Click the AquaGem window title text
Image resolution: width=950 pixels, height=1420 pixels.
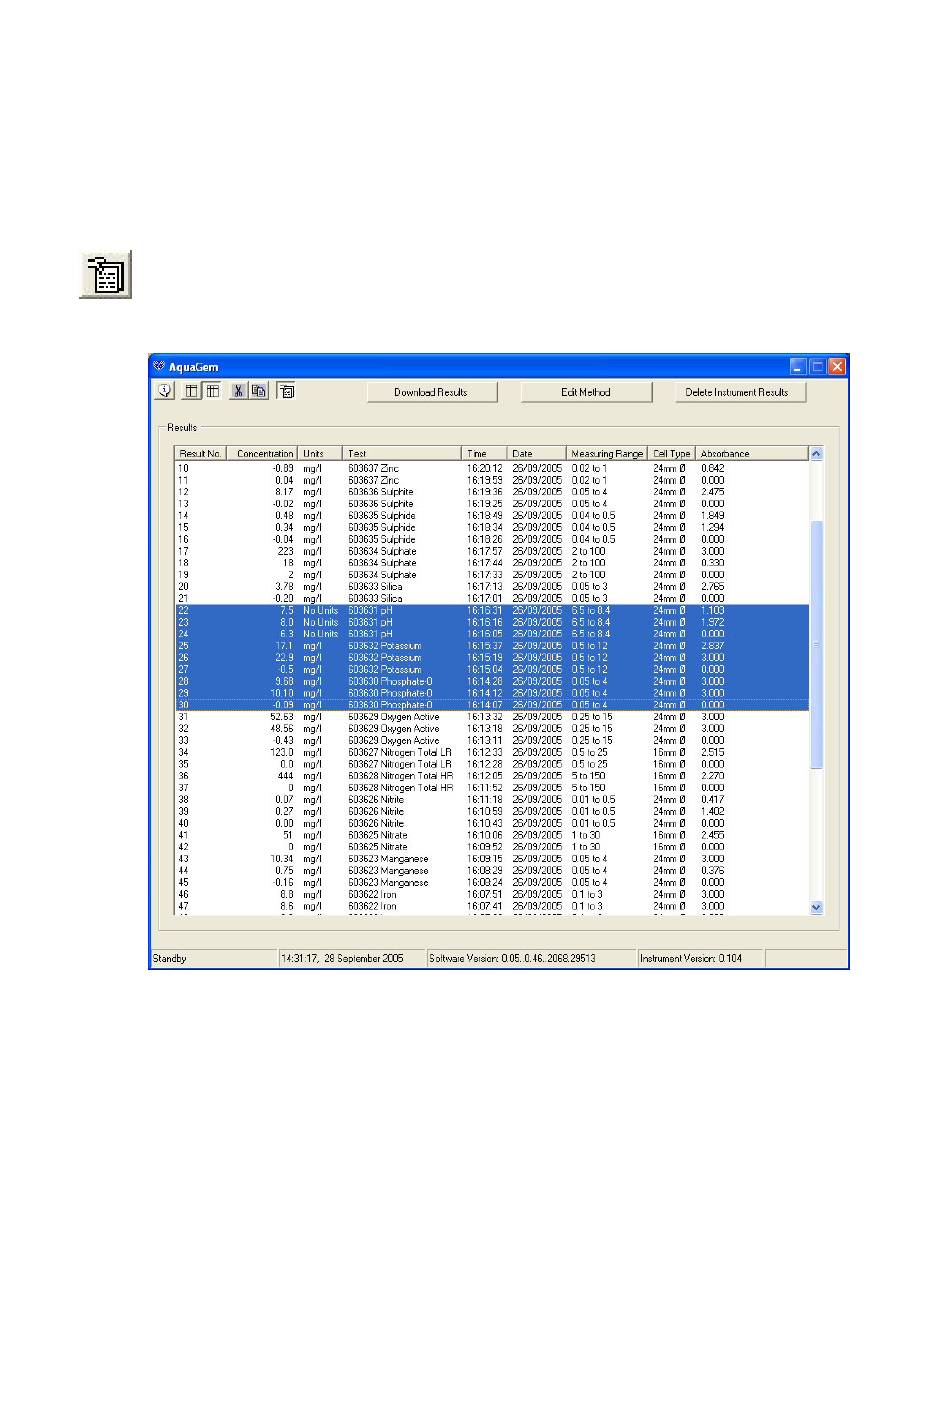coord(194,367)
